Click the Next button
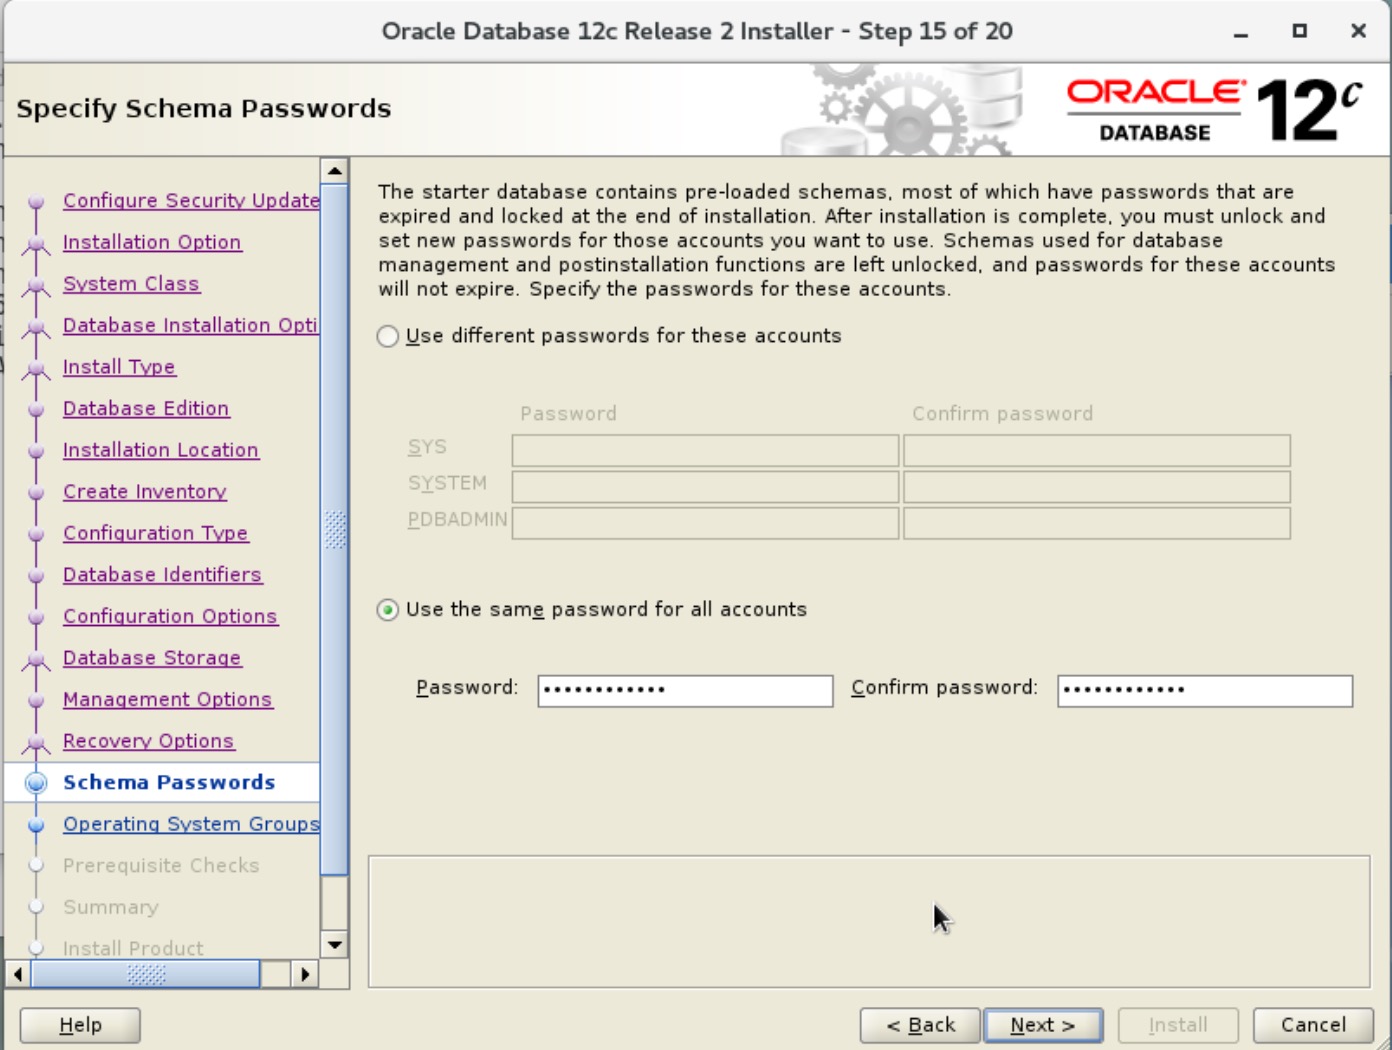This screenshot has width=1392, height=1050. (1043, 1025)
